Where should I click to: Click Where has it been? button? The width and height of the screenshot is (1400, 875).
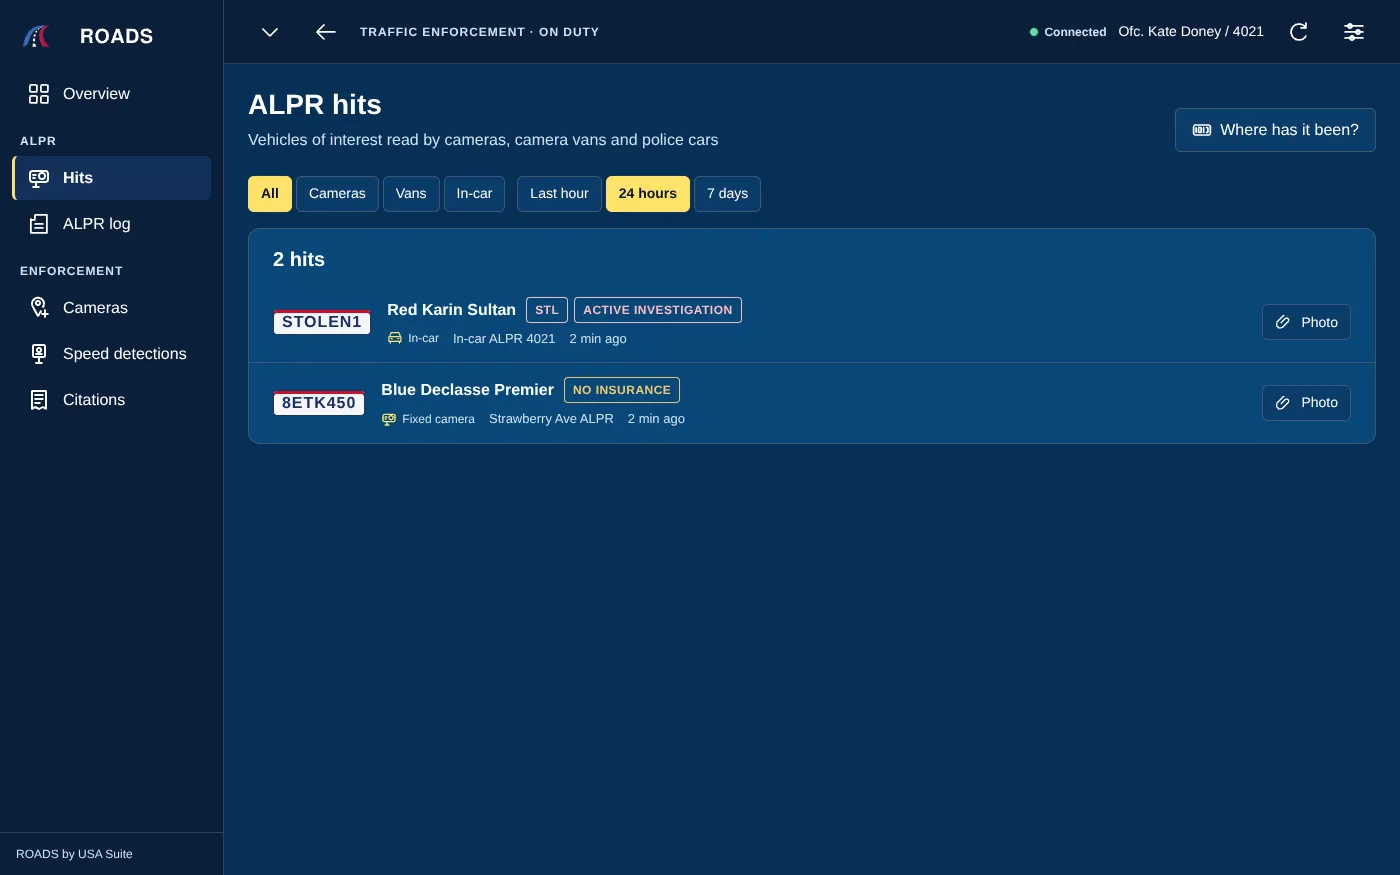(x=1275, y=130)
